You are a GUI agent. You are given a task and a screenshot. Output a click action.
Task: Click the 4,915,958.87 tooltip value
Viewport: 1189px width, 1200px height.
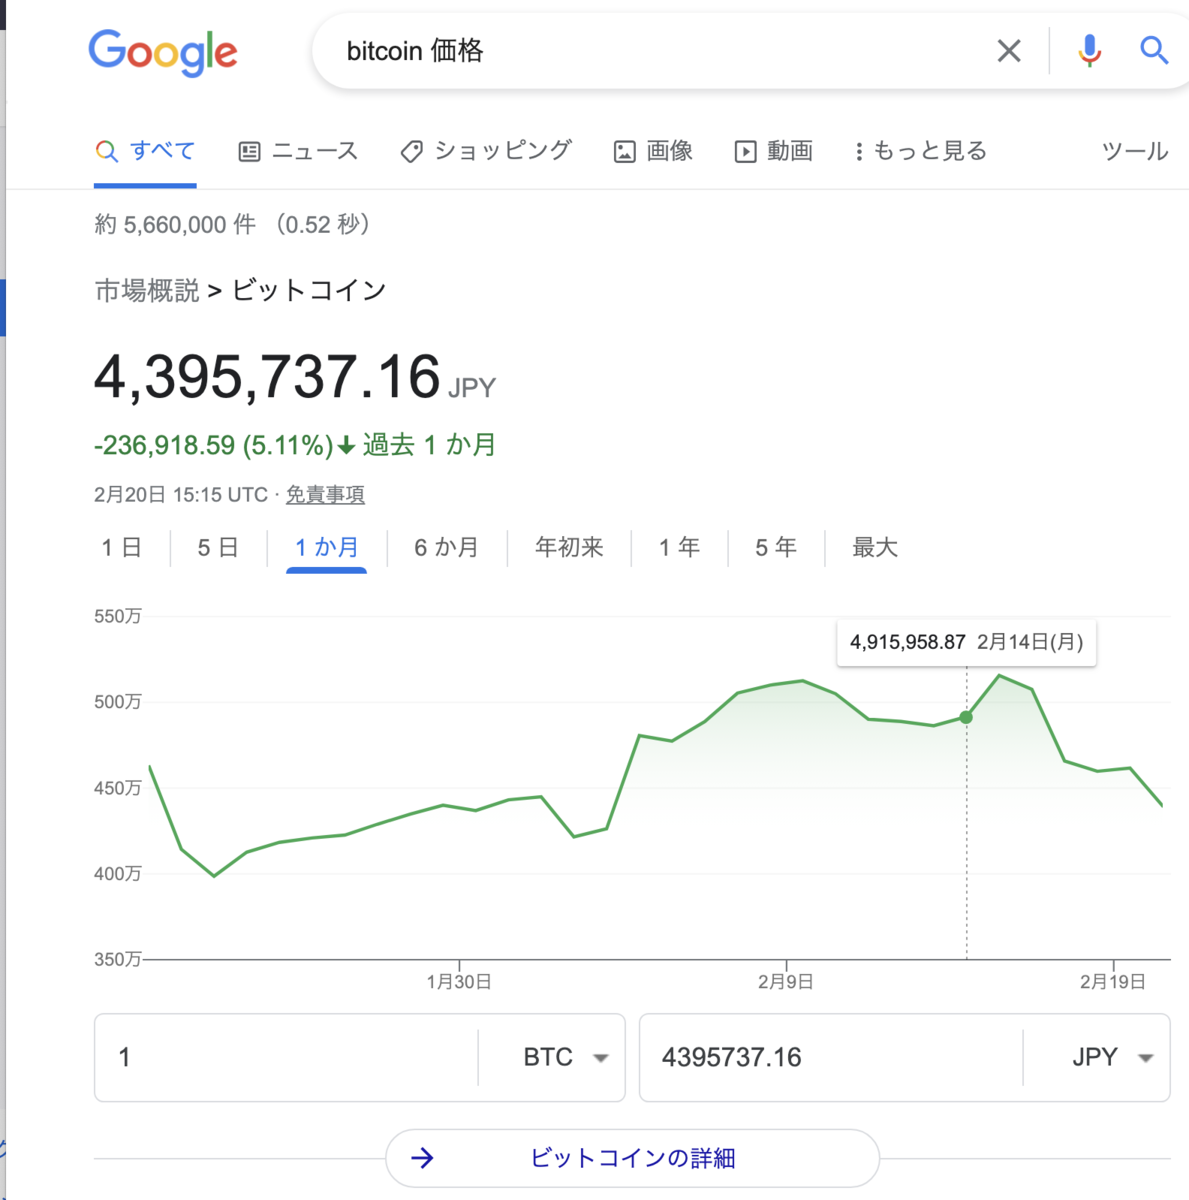point(908,642)
